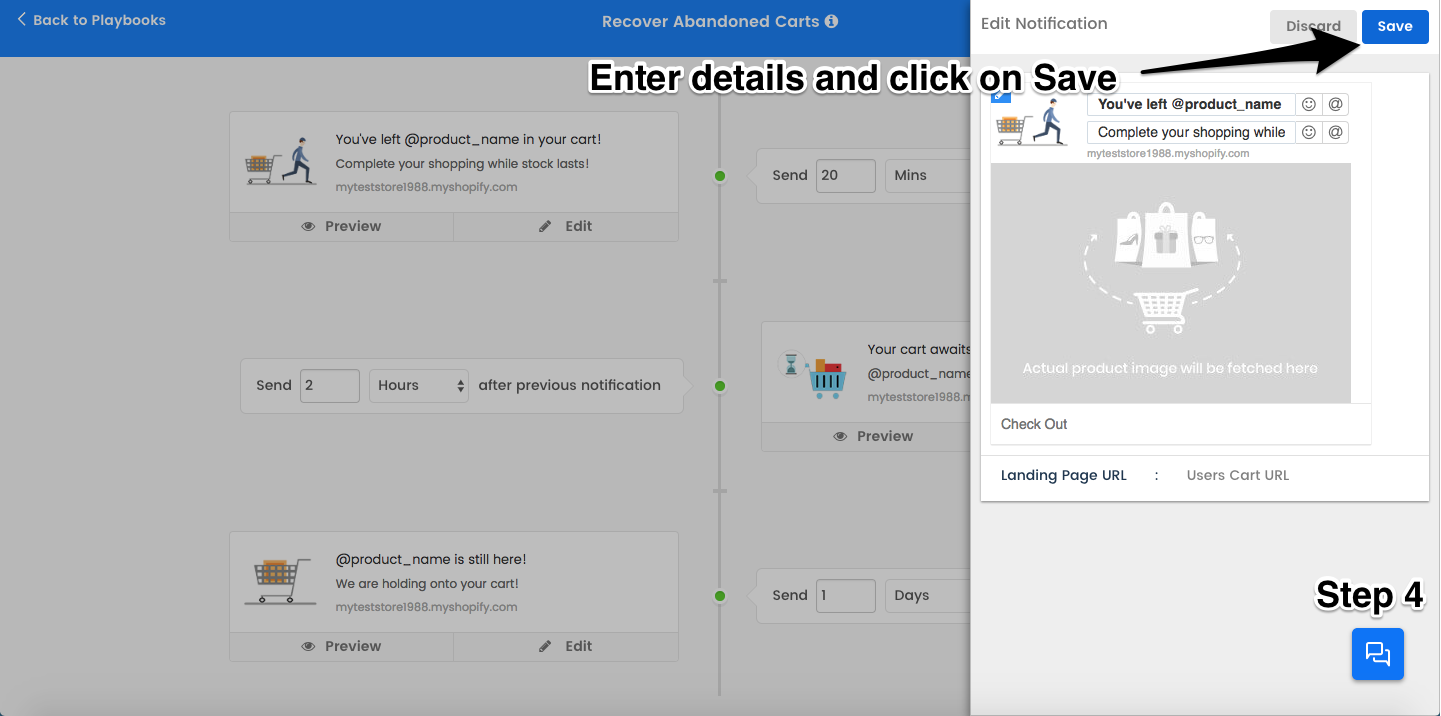Click the pencil icon on first notification's Edit
Viewport: 1441px width, 716px height.
pos(545,226)
